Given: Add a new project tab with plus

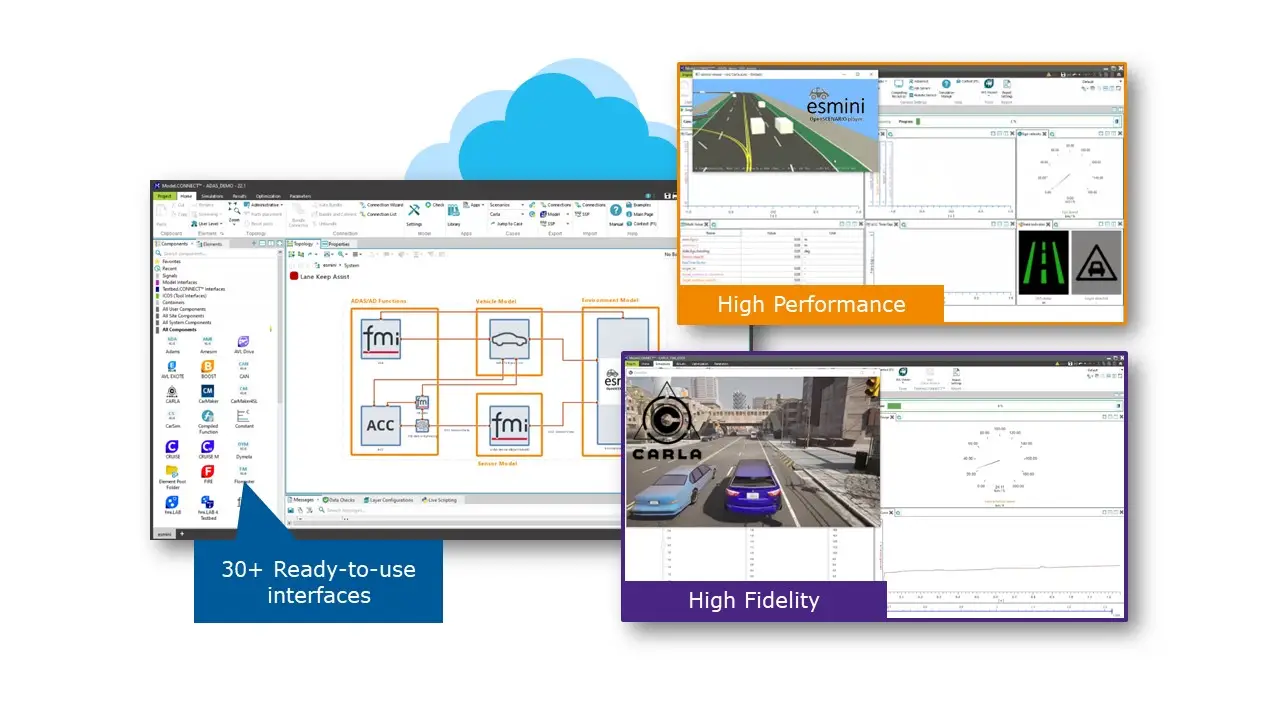Looking at the screenshot, I should coord(182,534).
